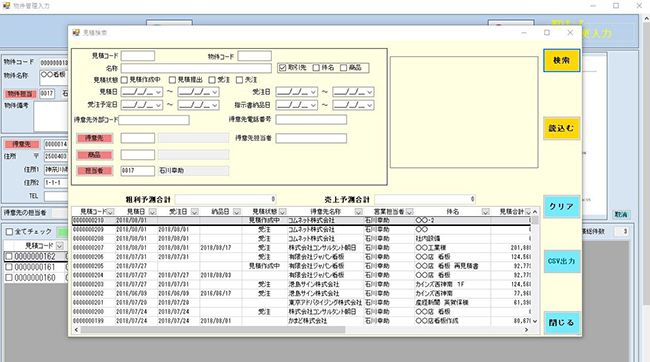This screenshot has height=362, width=650.
Task: Select estimate row 0000000199
Action: click(301, 321)
